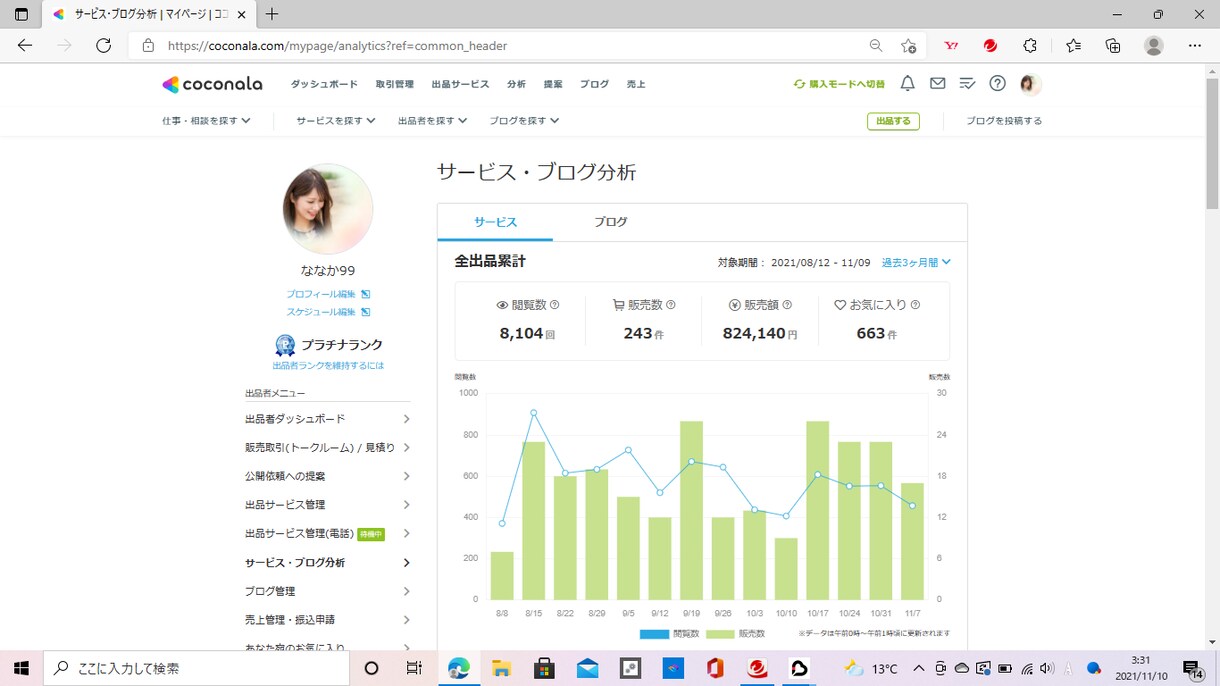
Task: Open Microsoft Edge from the taskbar
Action: click(x=459, y=668)
